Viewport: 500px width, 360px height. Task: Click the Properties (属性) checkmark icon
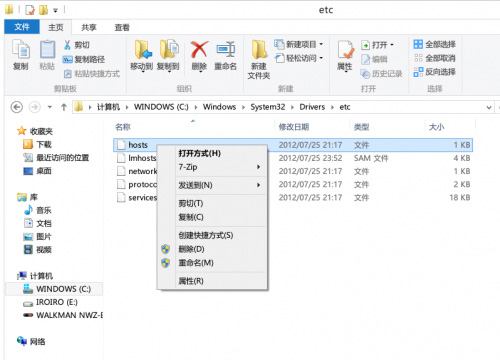click(x=345, y=50)
